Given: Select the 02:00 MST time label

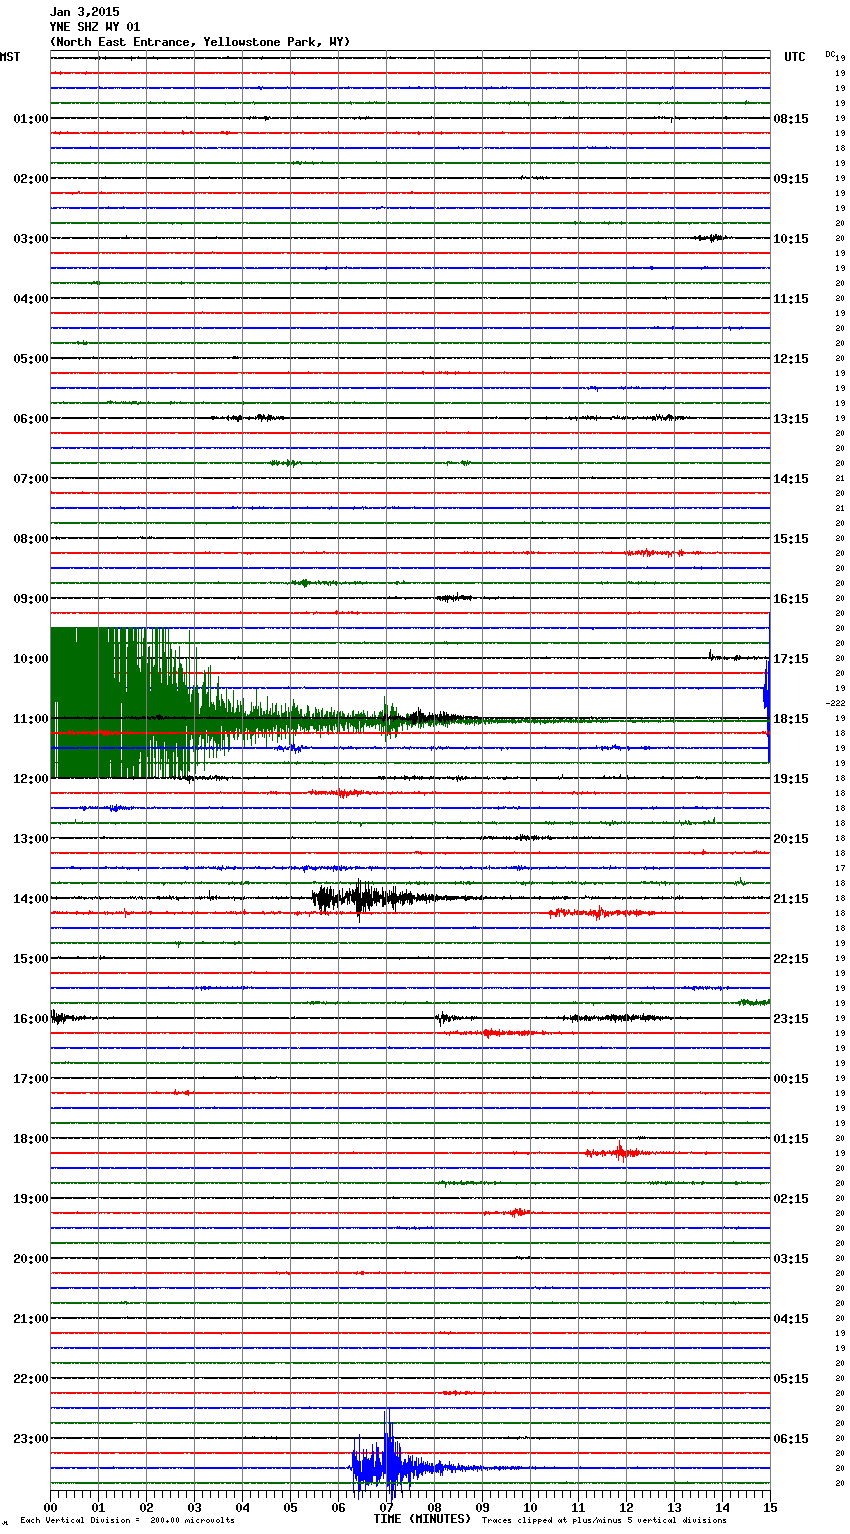Looking at the screenshot, I should coord(31,179).
